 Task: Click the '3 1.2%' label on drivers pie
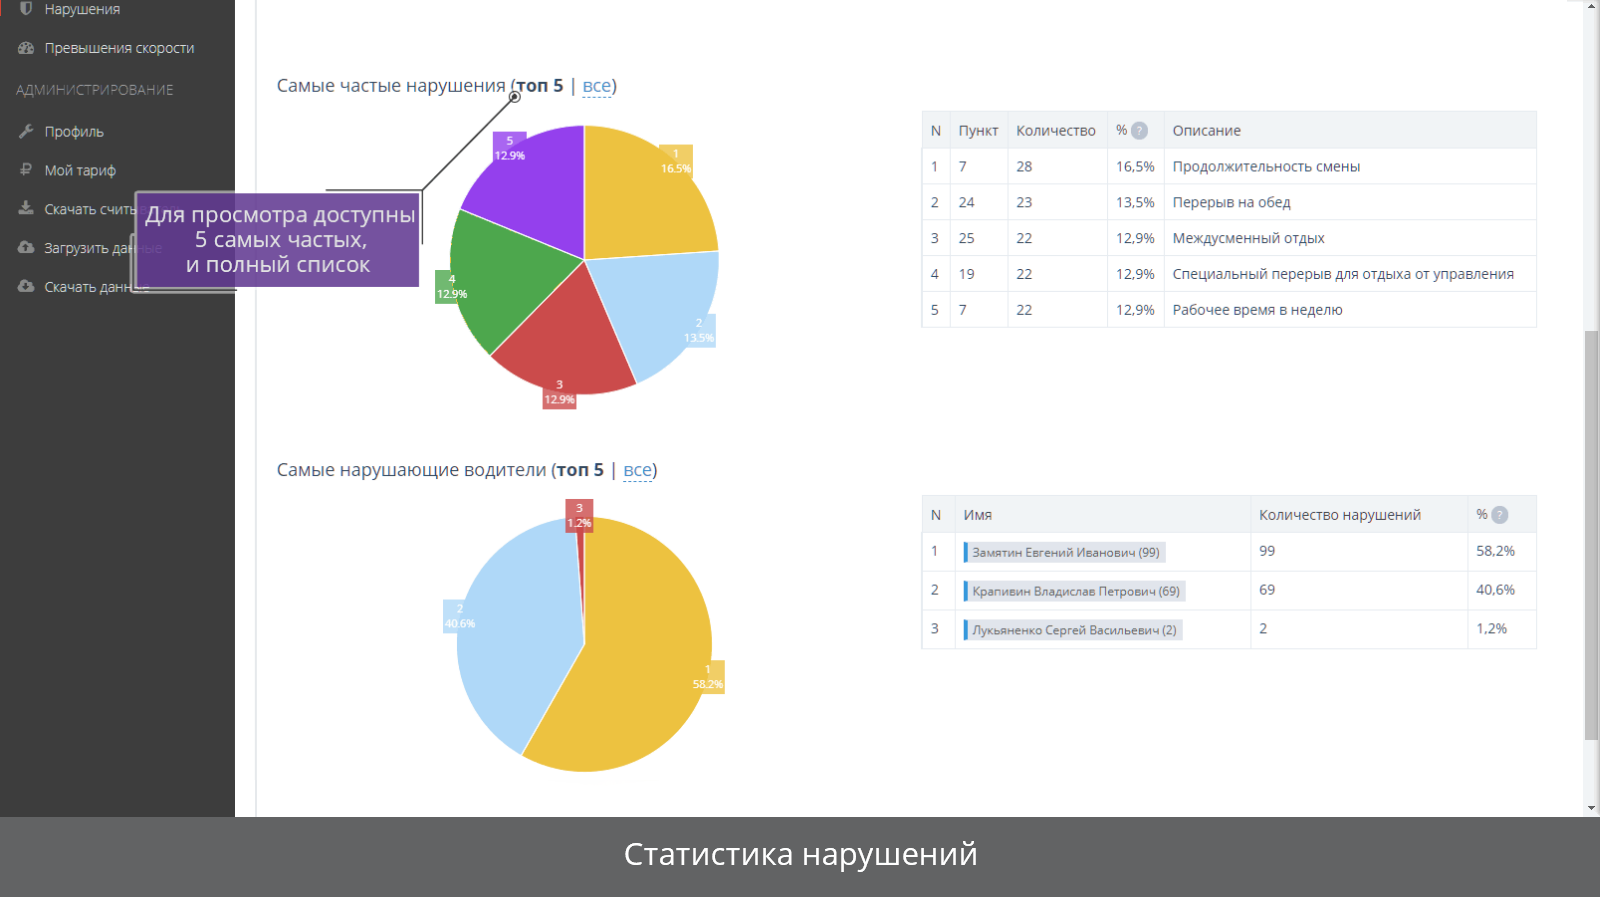click(x=579, y=516)
